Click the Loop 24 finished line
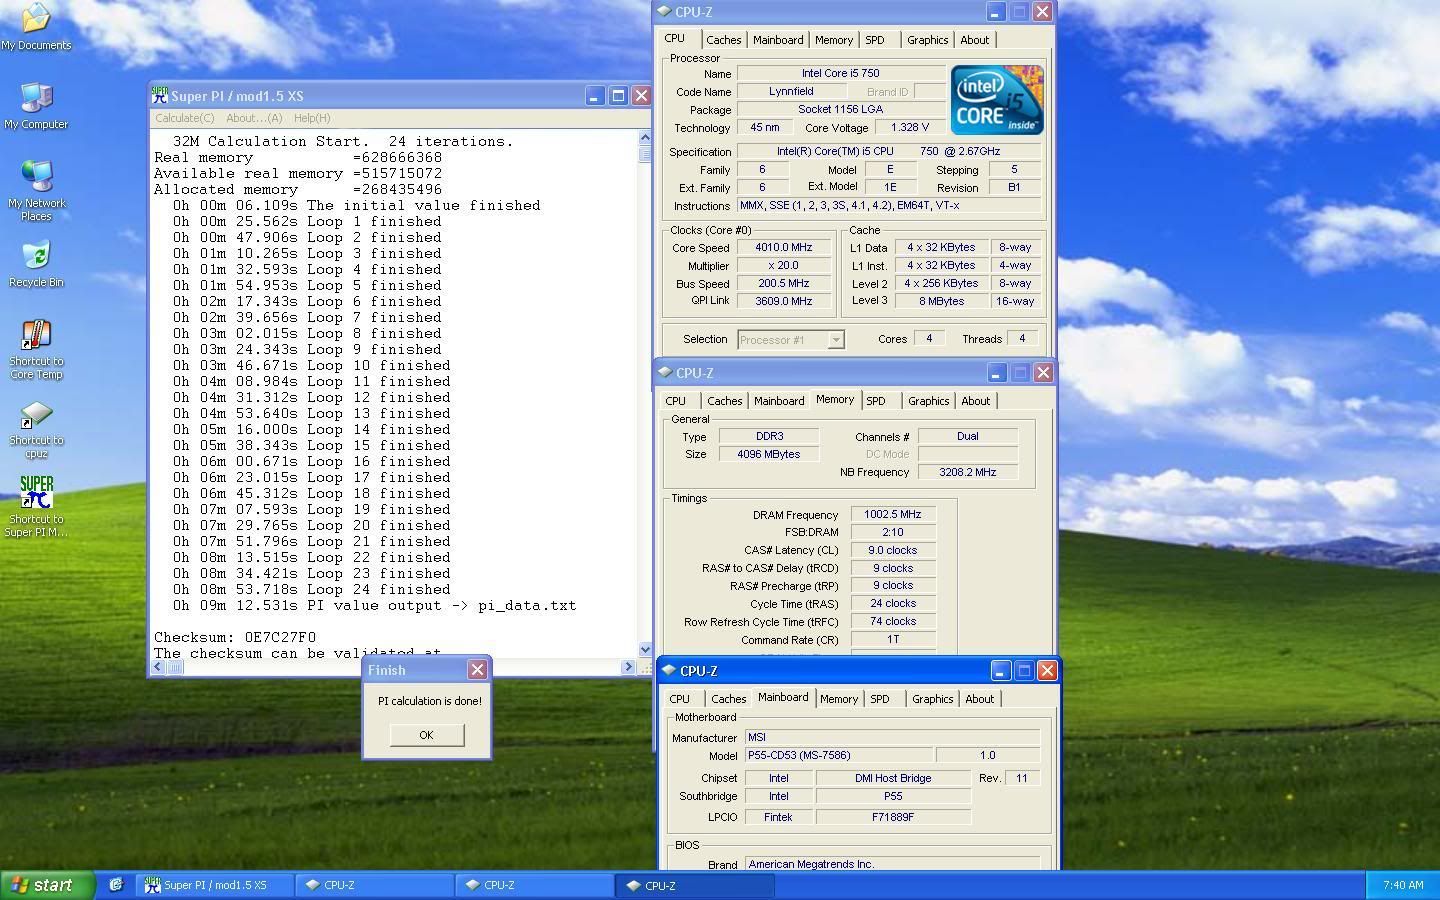 [x=311, y=589]
